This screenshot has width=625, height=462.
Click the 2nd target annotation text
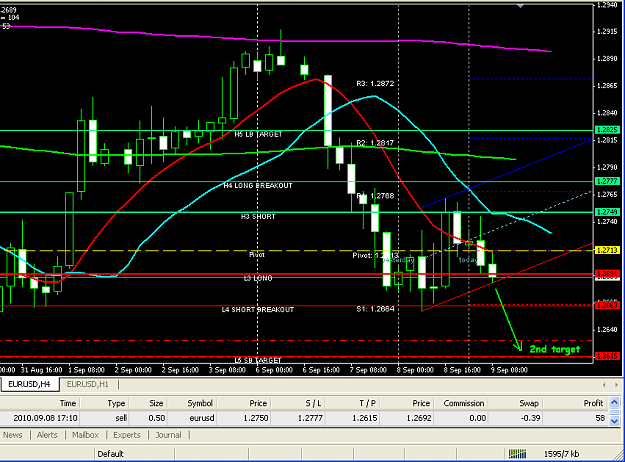click(x=554, y=350)
